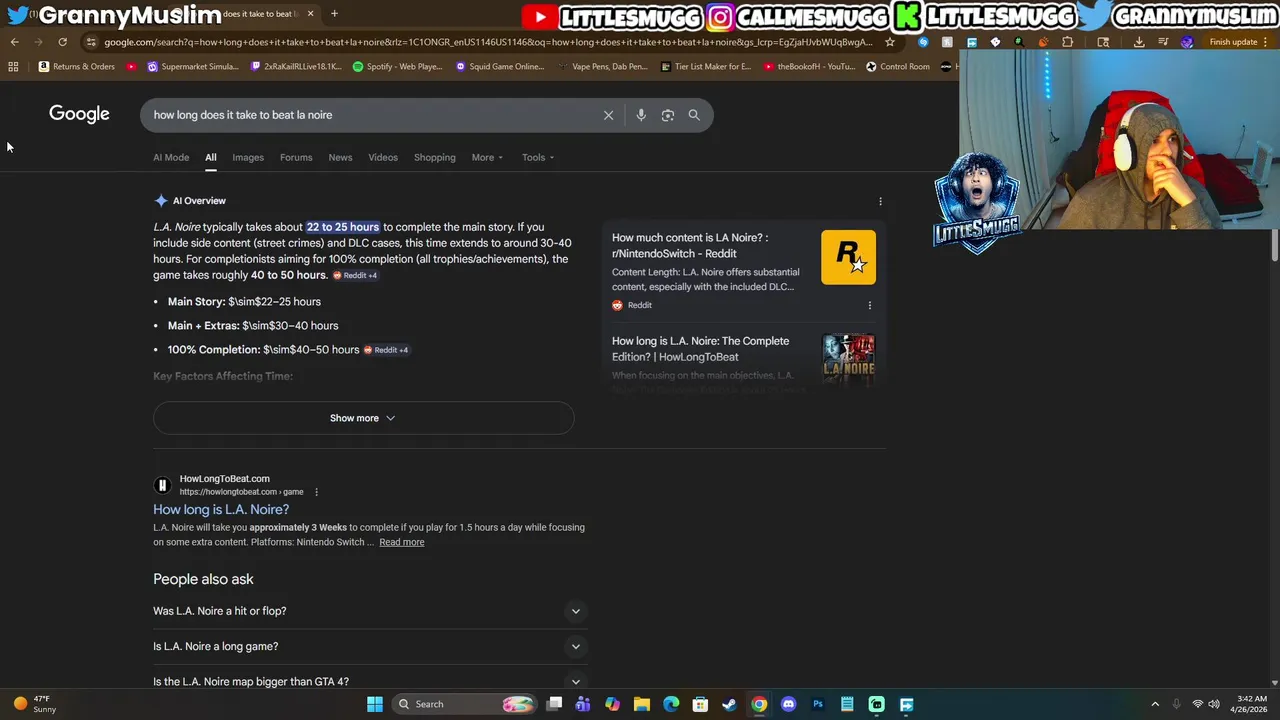Click the 'Reddit +4' source chip after 40 to 50 hours
Screen dimensions: 1280x720
point(355,276)
